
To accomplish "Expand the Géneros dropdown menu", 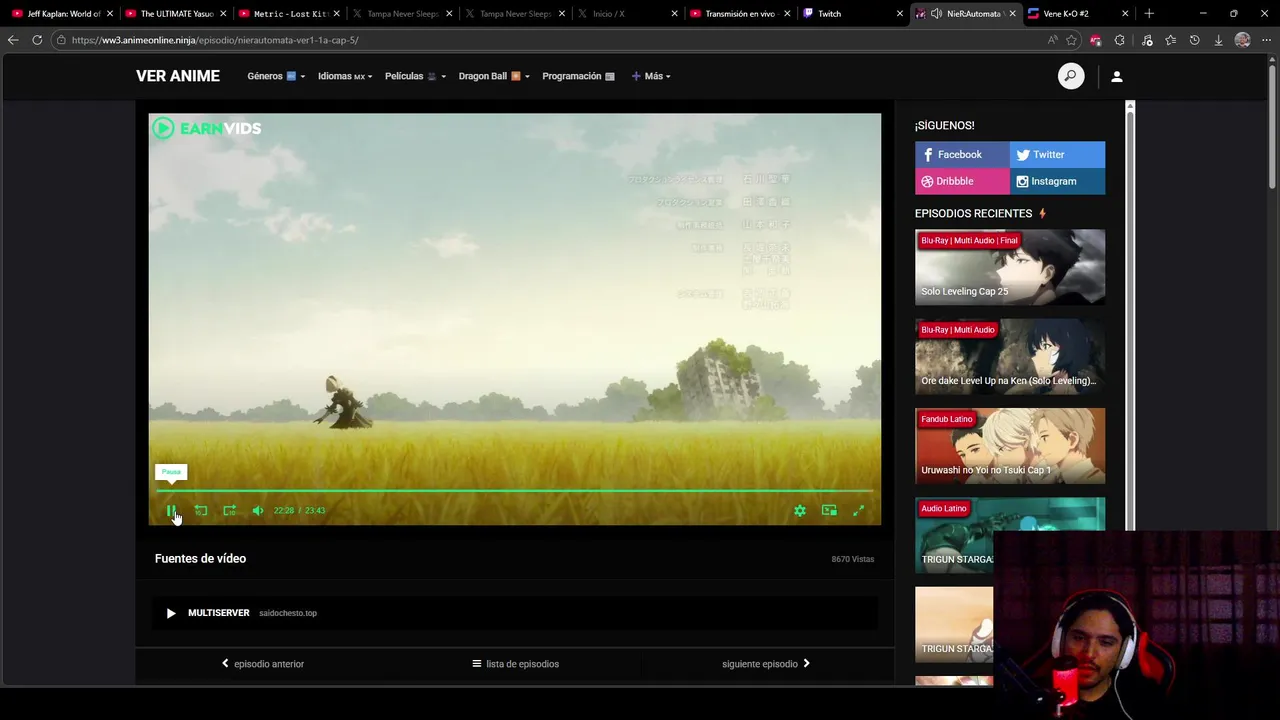I will (276, 76).
